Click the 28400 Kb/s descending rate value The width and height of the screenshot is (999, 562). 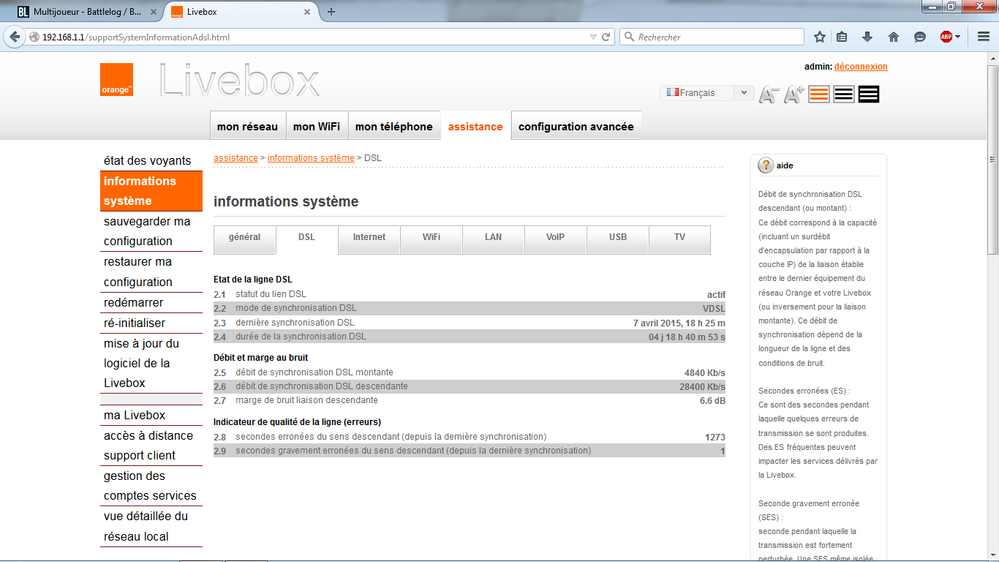pyautogui.click(x=702, y=387)
